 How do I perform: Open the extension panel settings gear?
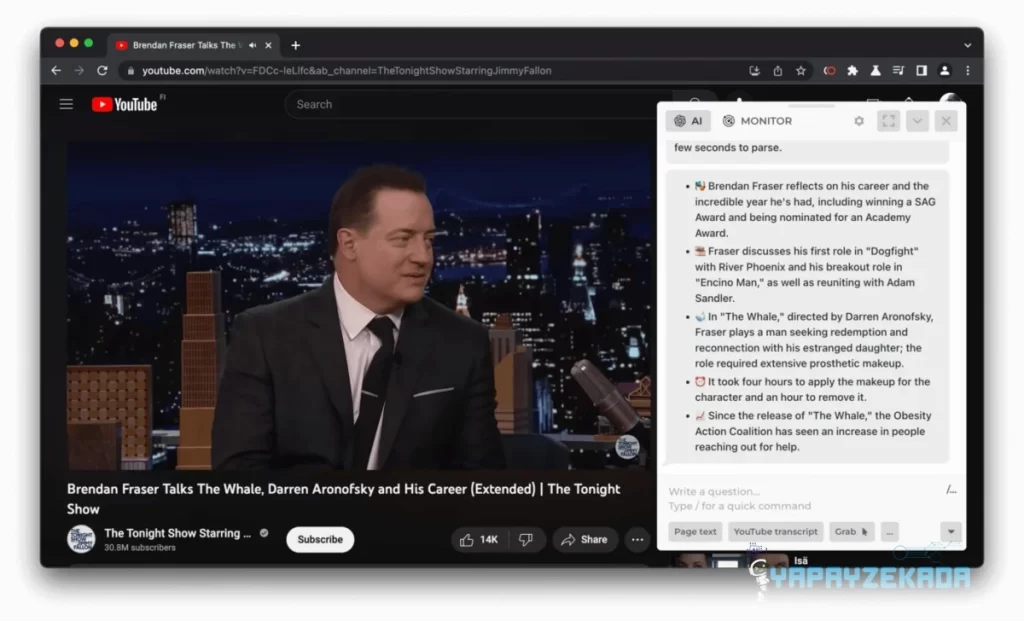tap(859, 121)
